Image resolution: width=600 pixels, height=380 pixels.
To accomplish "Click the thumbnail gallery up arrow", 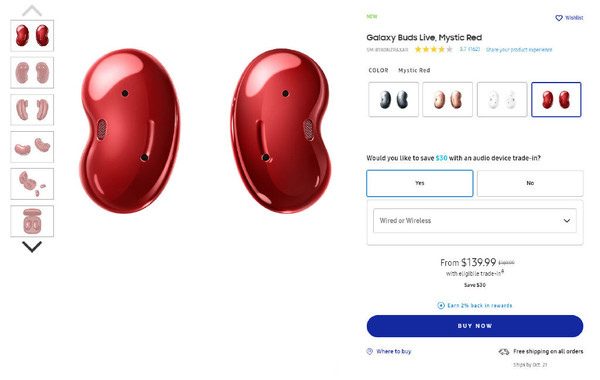I will point(32,11).
